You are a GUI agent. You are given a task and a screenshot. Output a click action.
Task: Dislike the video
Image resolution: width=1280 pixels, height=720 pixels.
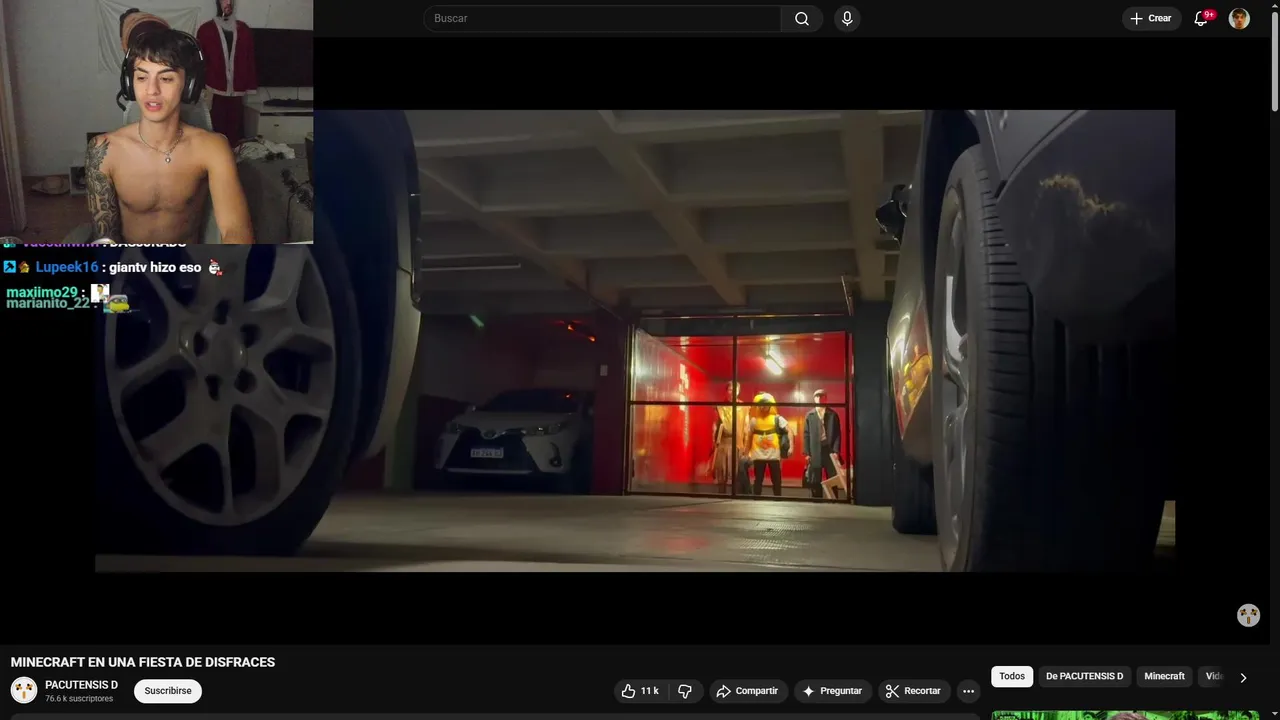[685, 691]
